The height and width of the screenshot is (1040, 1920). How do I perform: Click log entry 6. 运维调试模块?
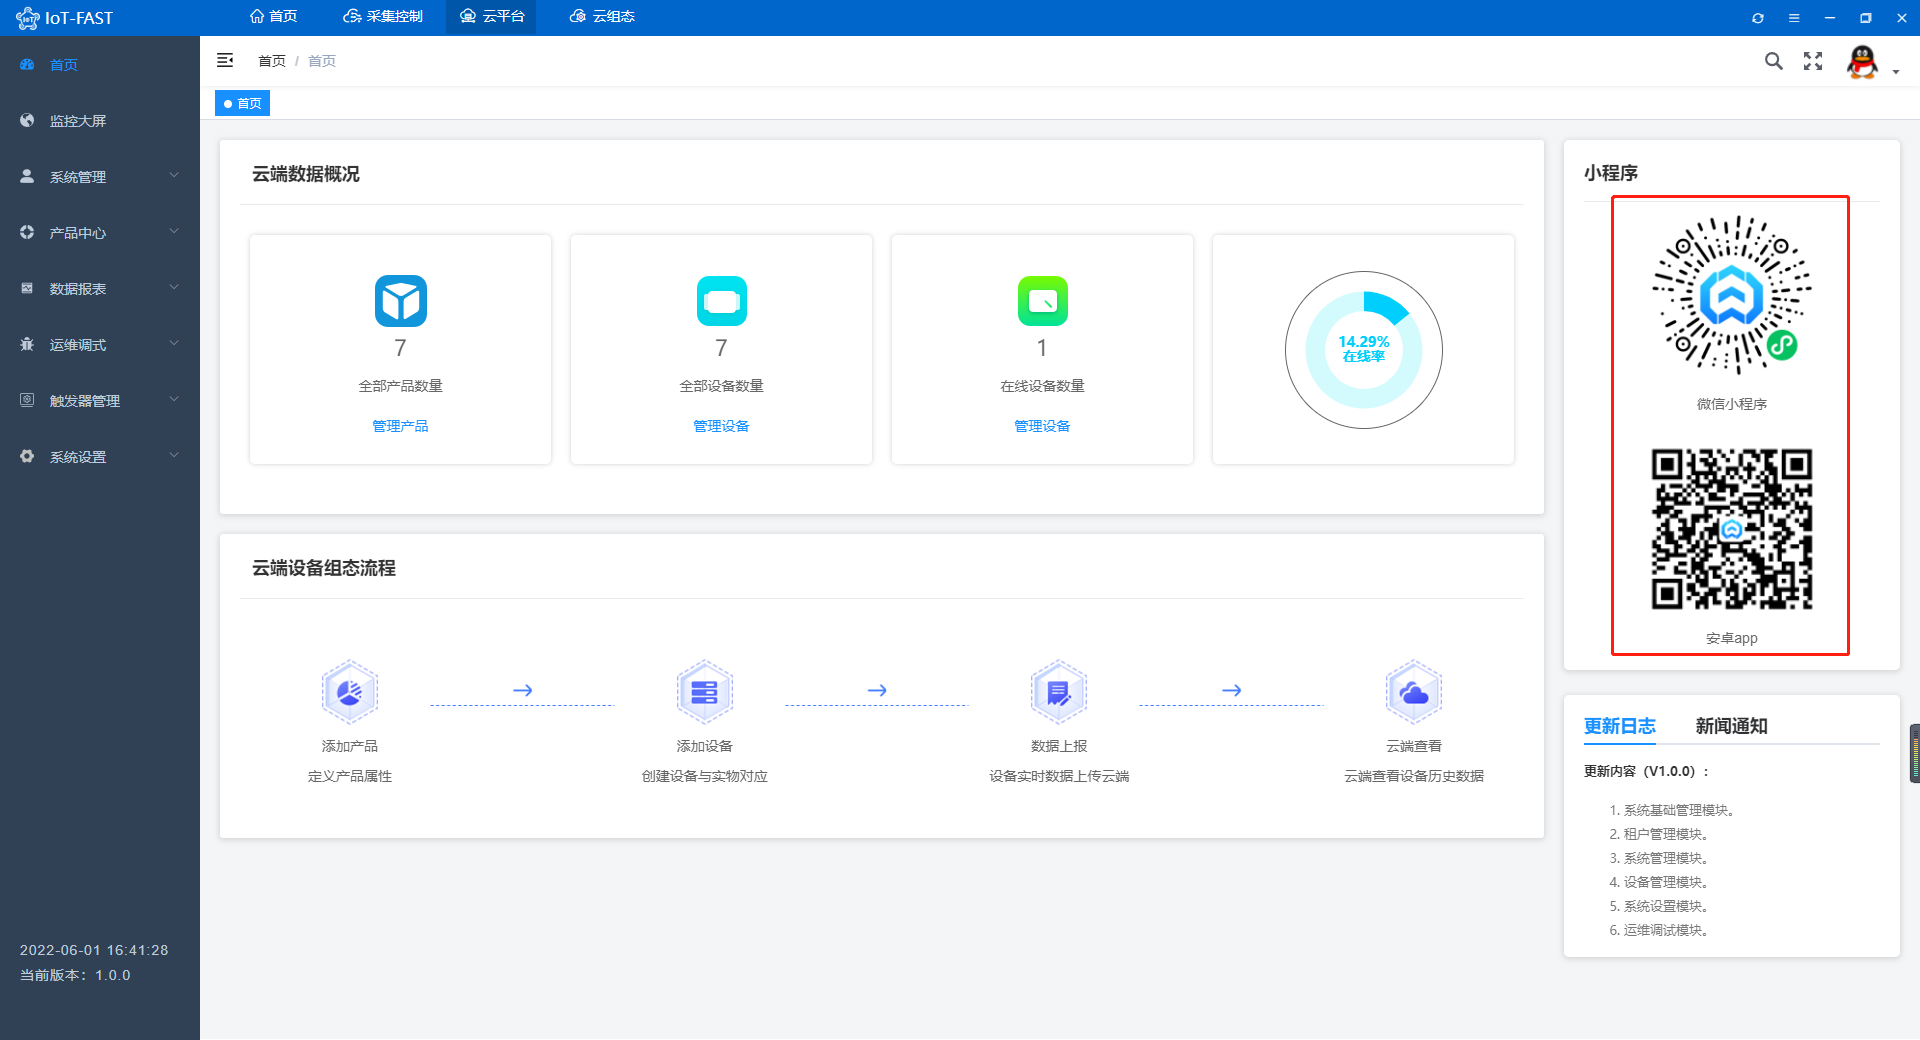[1660, 930]
